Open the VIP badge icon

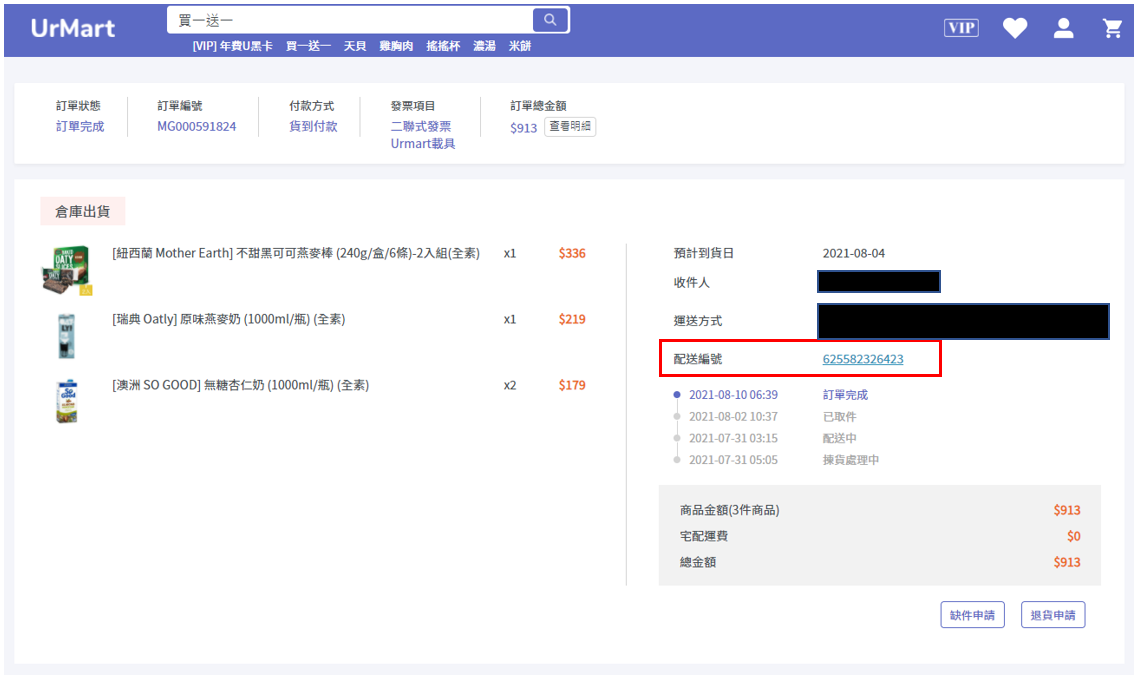[x=961, y=28]
